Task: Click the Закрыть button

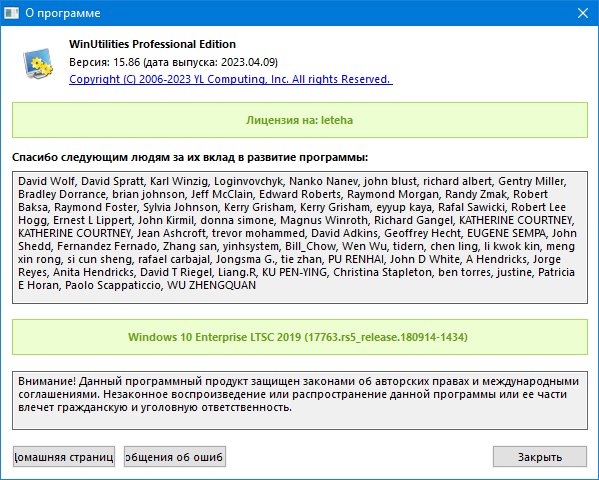Action: click(539, 457)
